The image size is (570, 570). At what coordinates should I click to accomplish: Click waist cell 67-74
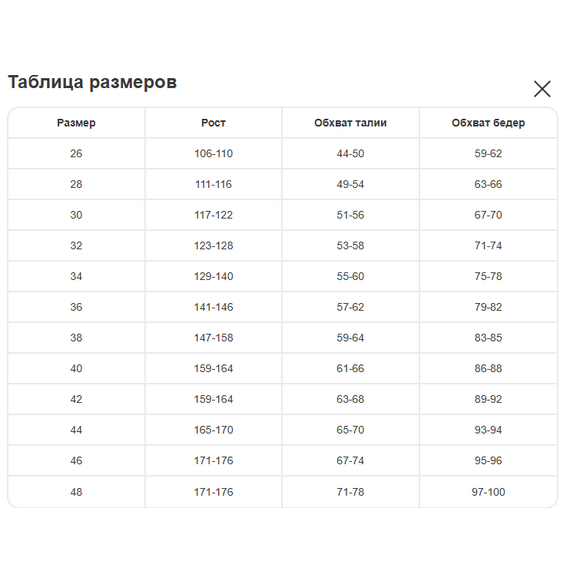[x=350, y=461]
